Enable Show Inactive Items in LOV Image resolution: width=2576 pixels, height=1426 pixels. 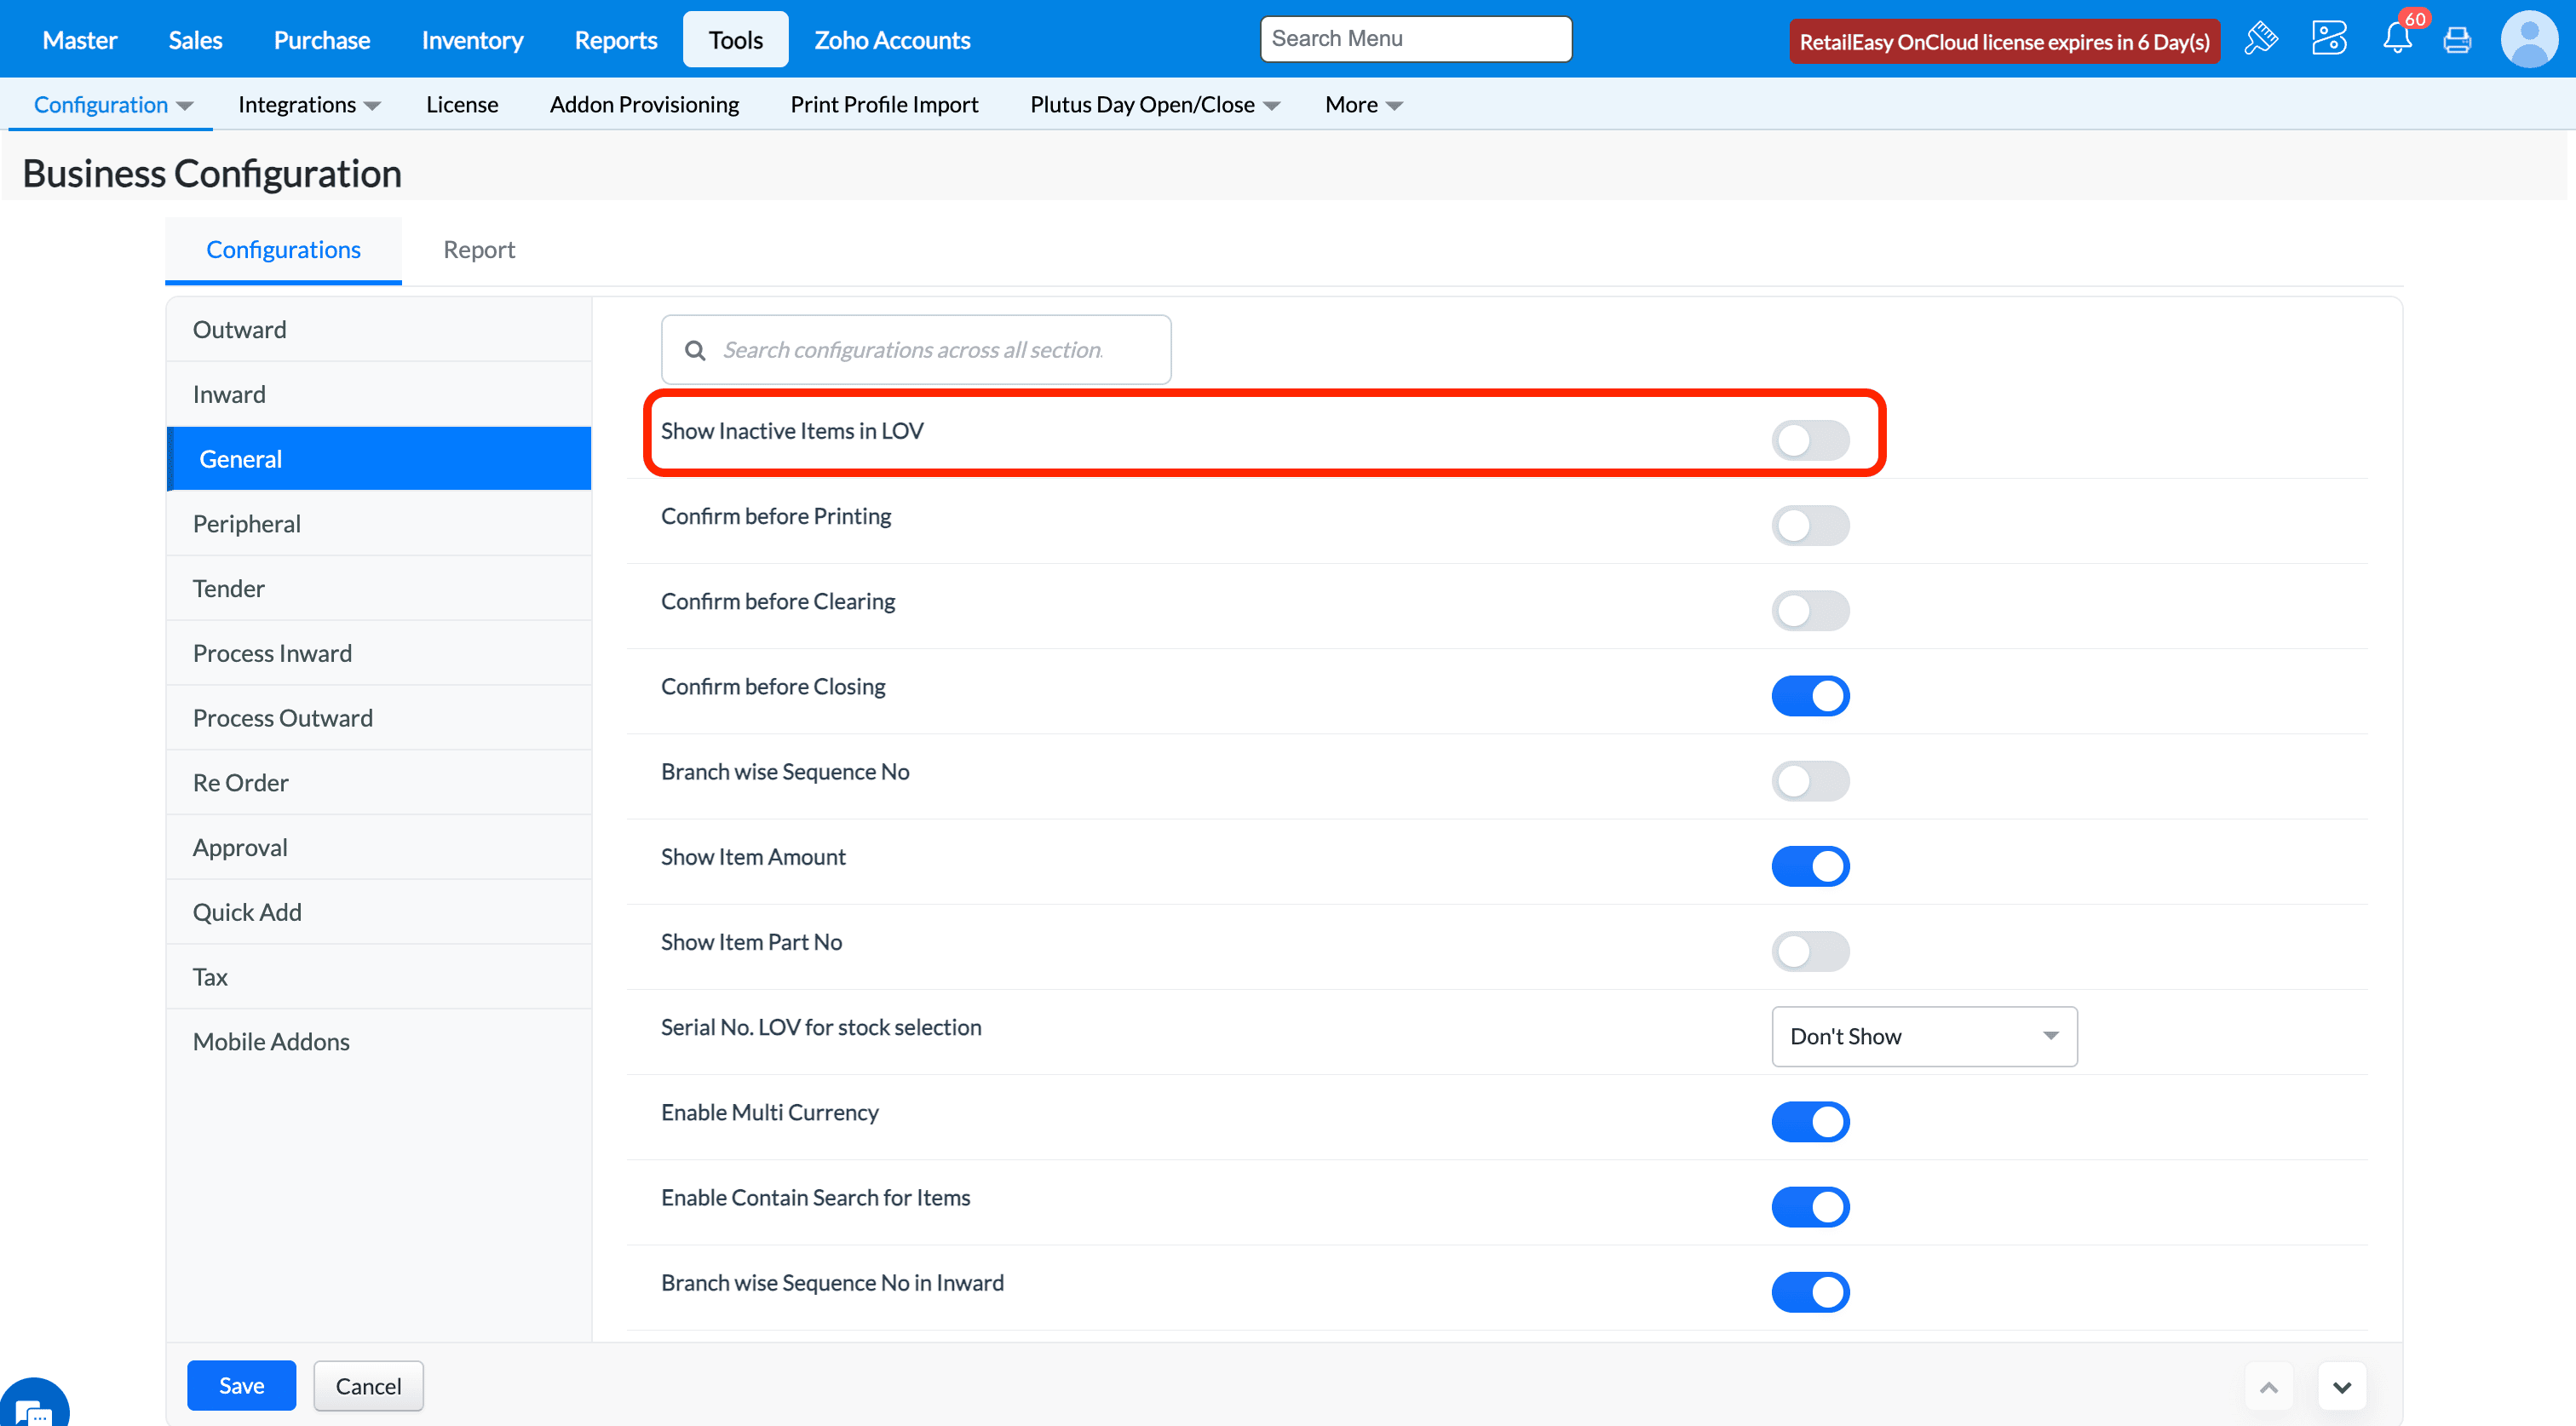(x=1809, y=440)
